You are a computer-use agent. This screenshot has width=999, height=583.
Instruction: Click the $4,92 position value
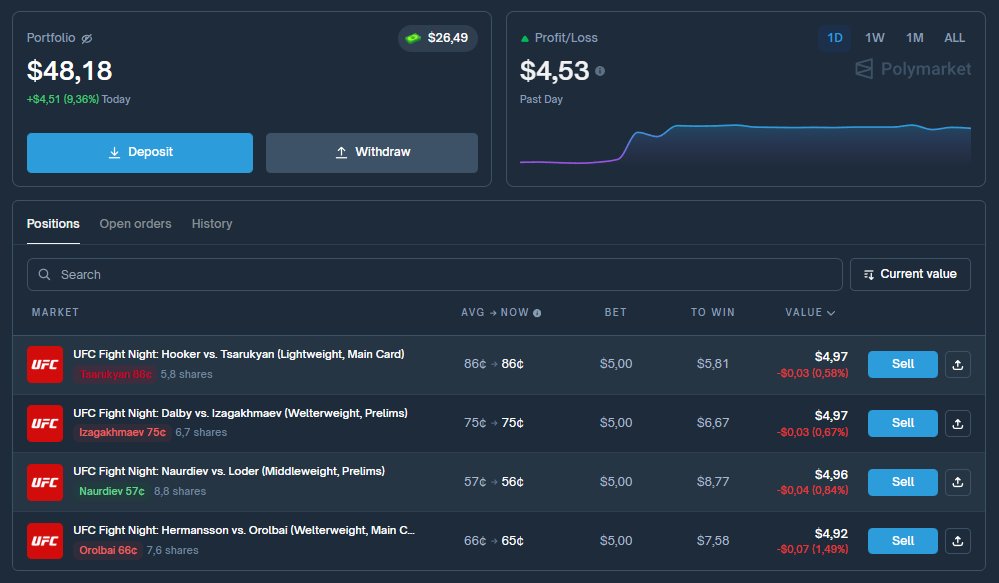pos(831,534)
